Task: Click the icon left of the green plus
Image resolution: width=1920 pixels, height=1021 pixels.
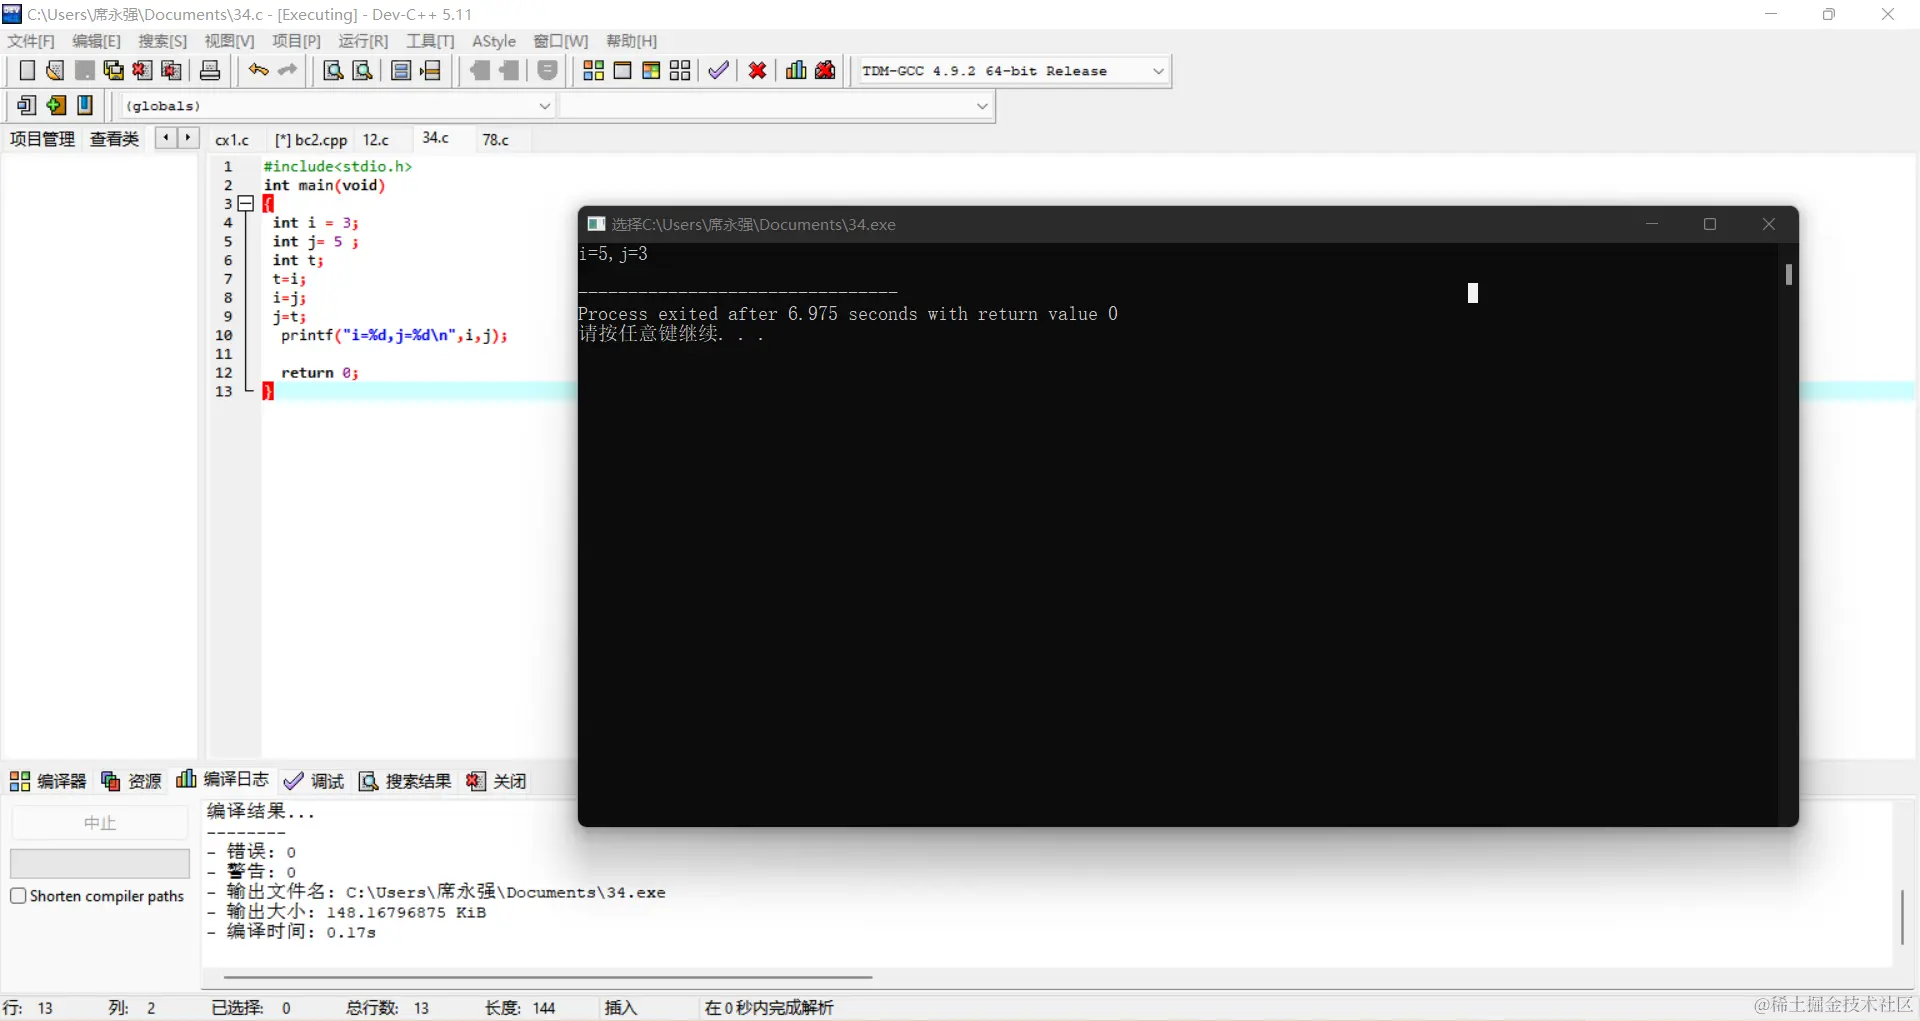Action: point(27,105)
